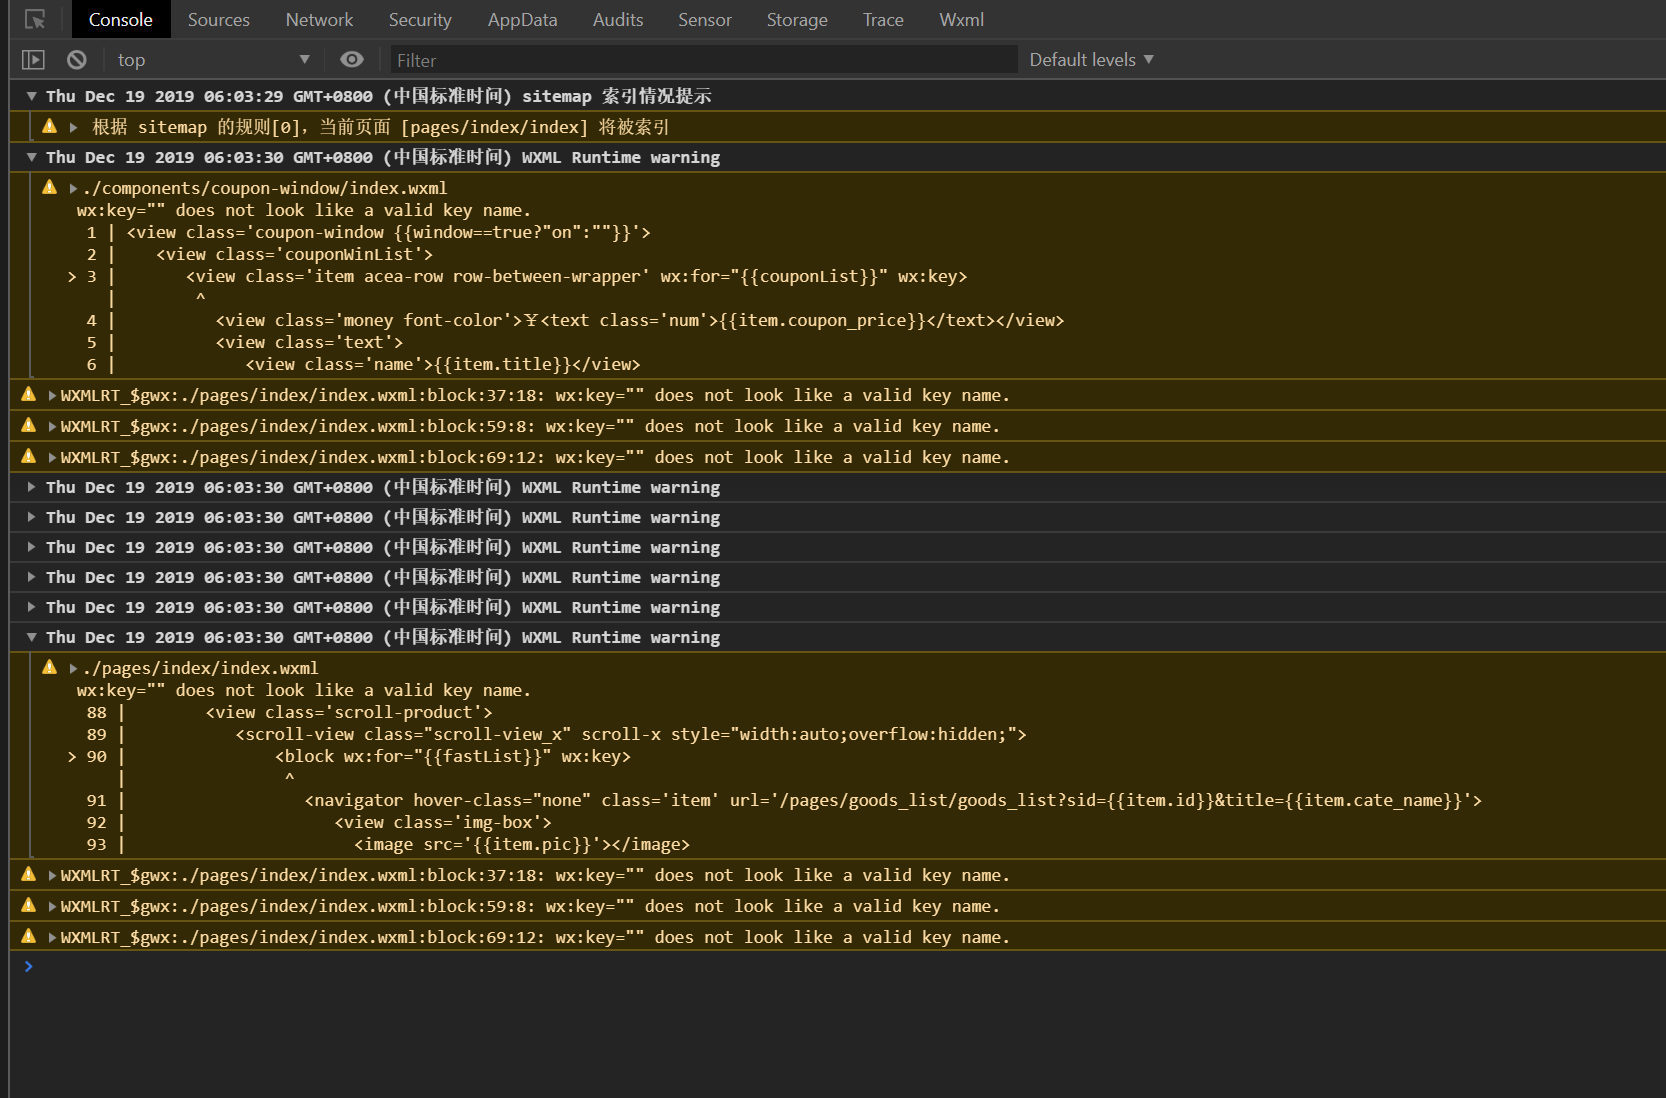Click the warning icon on first block:37:18 row
Viewport: 1666px width, 1098px height.
28,394
